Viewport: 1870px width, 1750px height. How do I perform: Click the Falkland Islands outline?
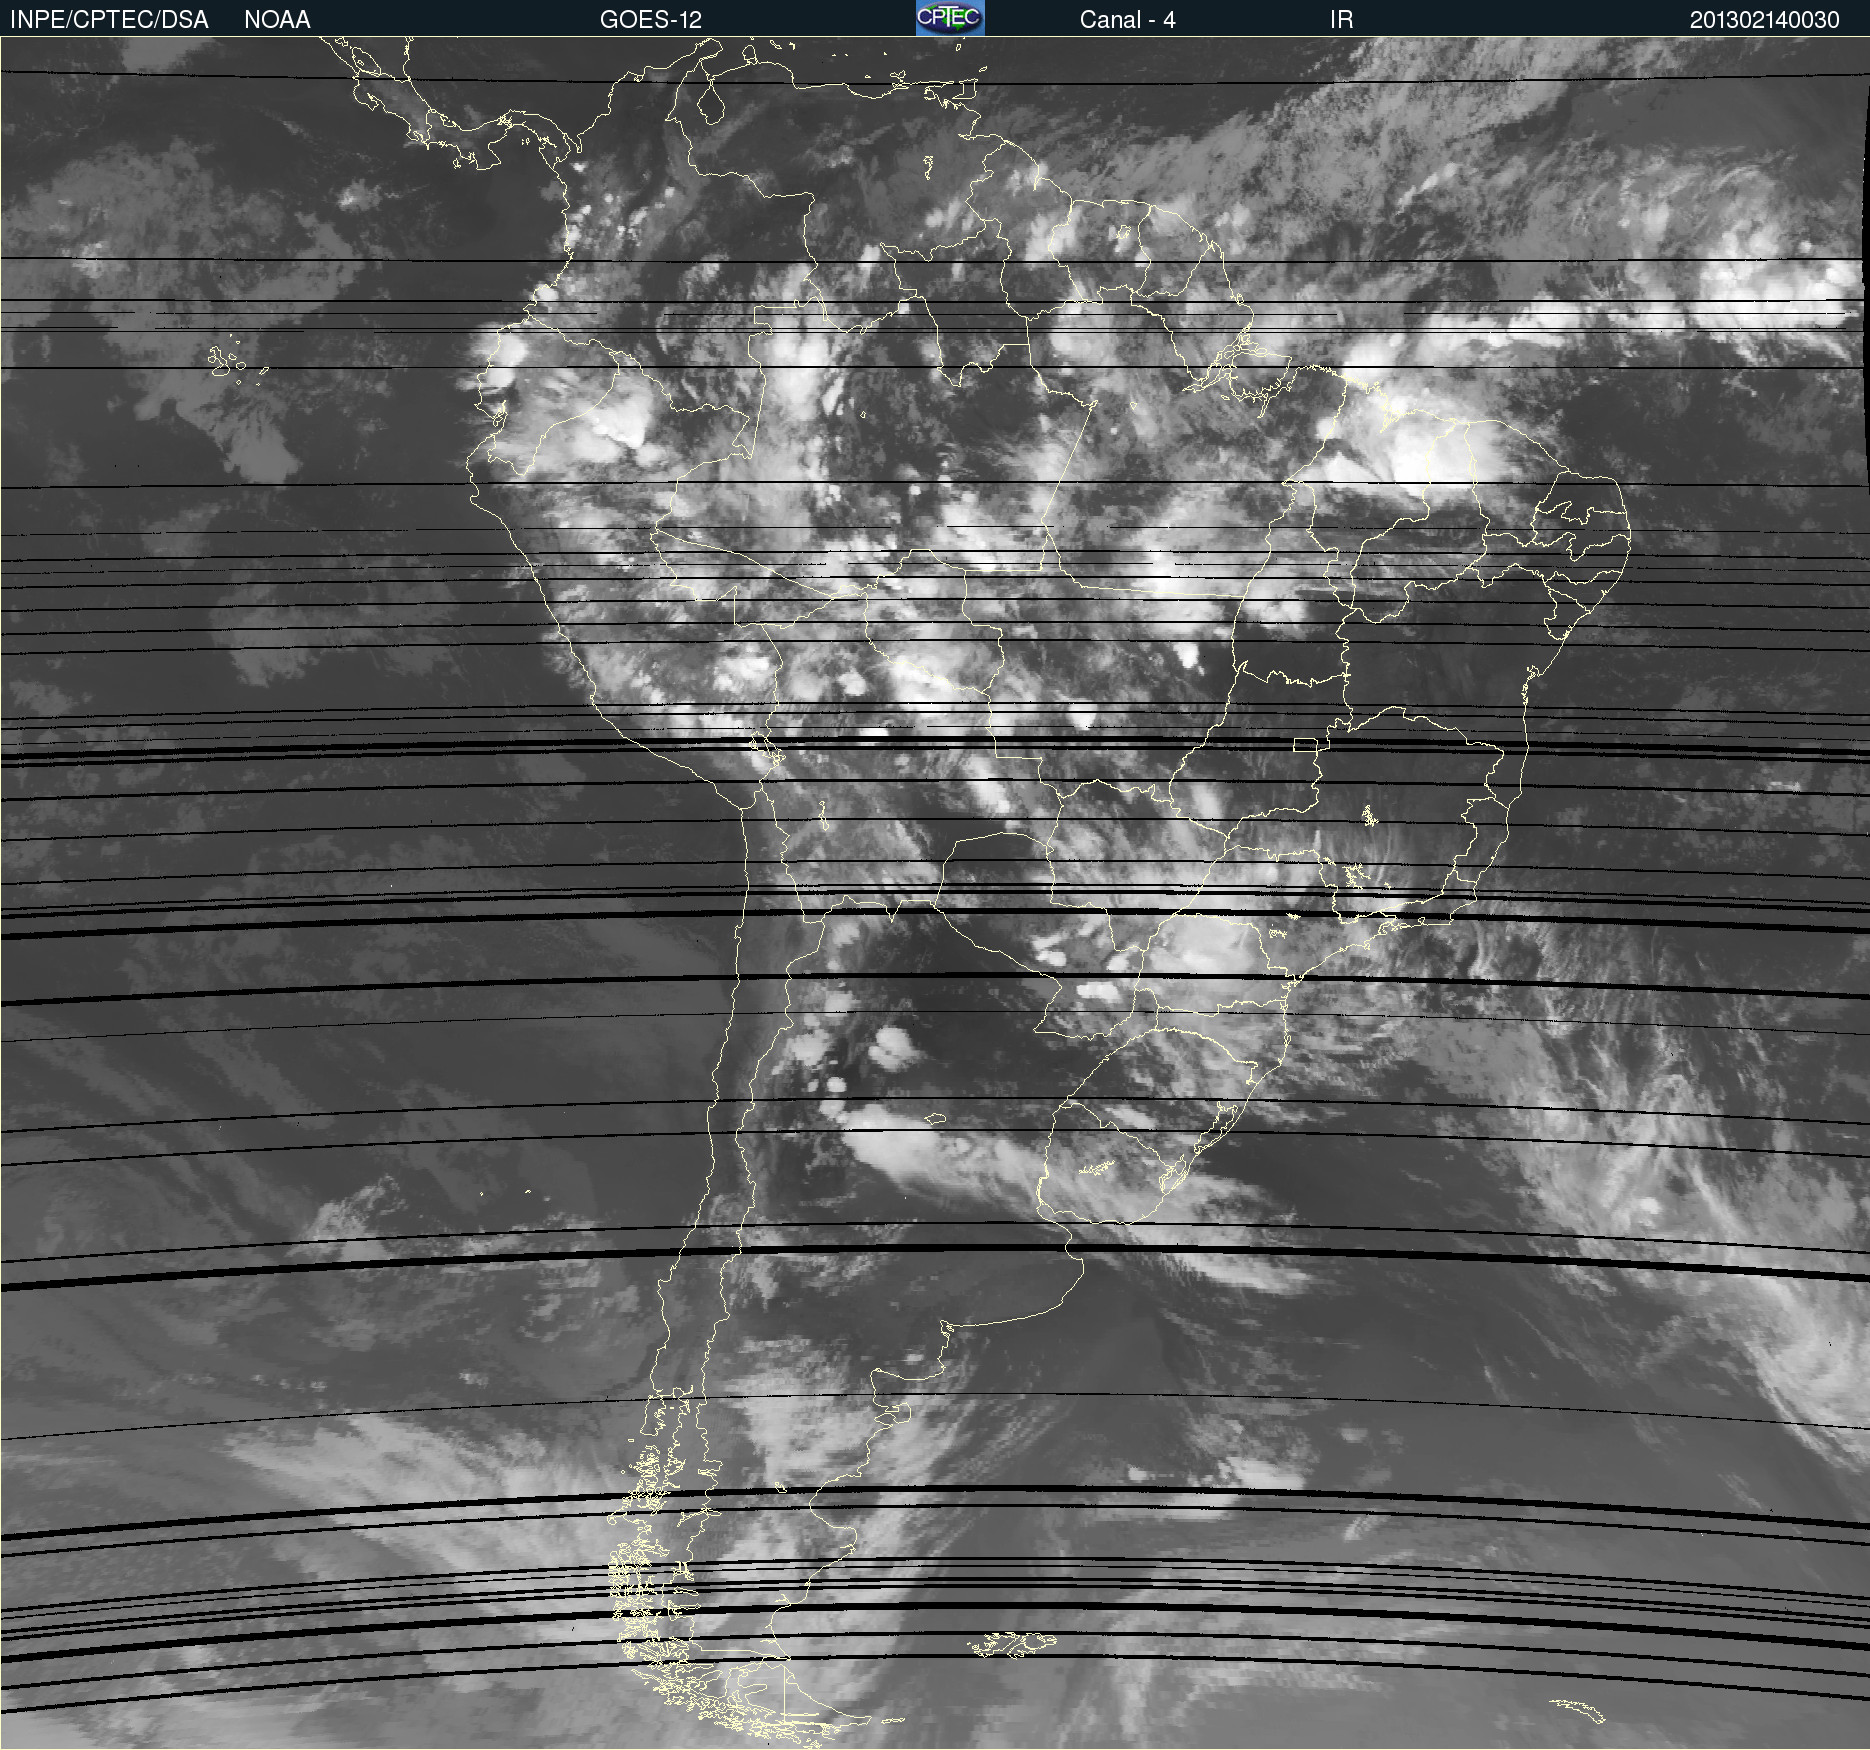1012,1643
